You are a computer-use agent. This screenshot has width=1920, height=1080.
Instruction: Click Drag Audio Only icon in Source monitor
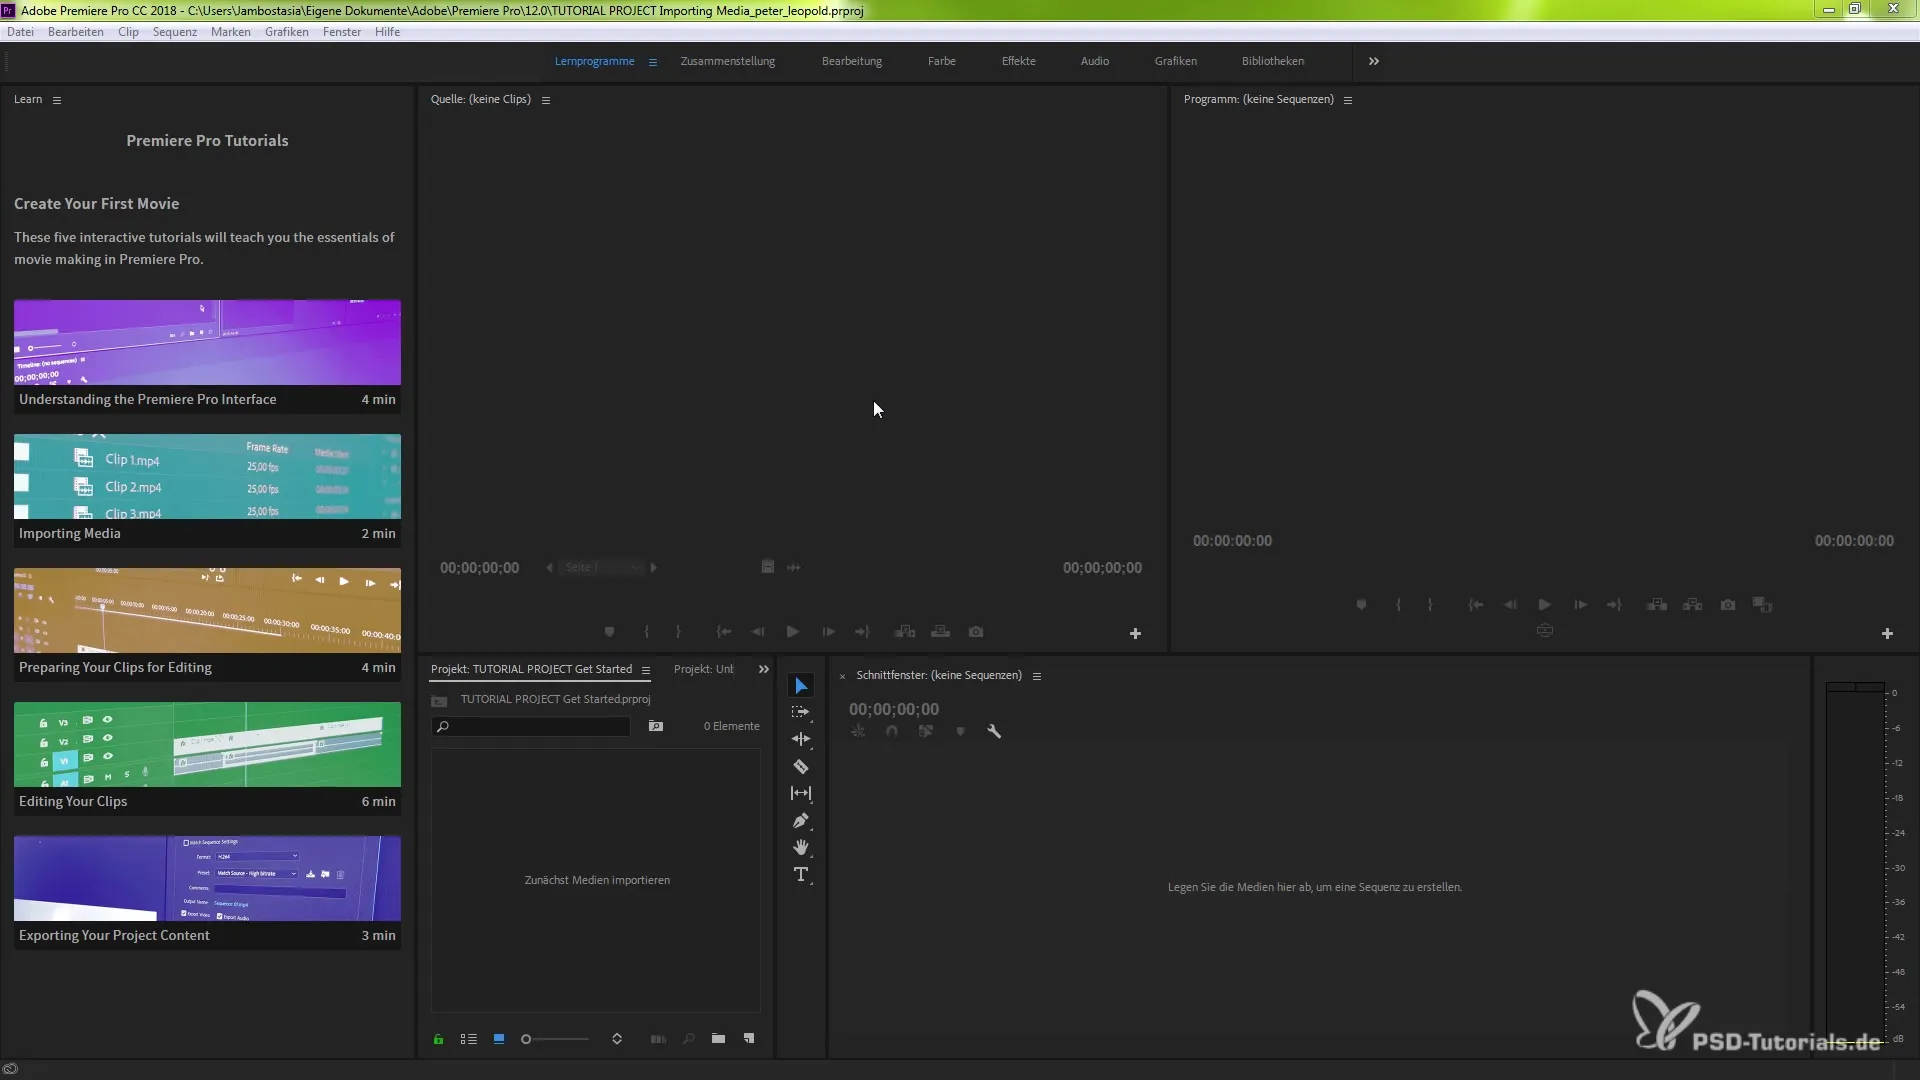[794, 567]
